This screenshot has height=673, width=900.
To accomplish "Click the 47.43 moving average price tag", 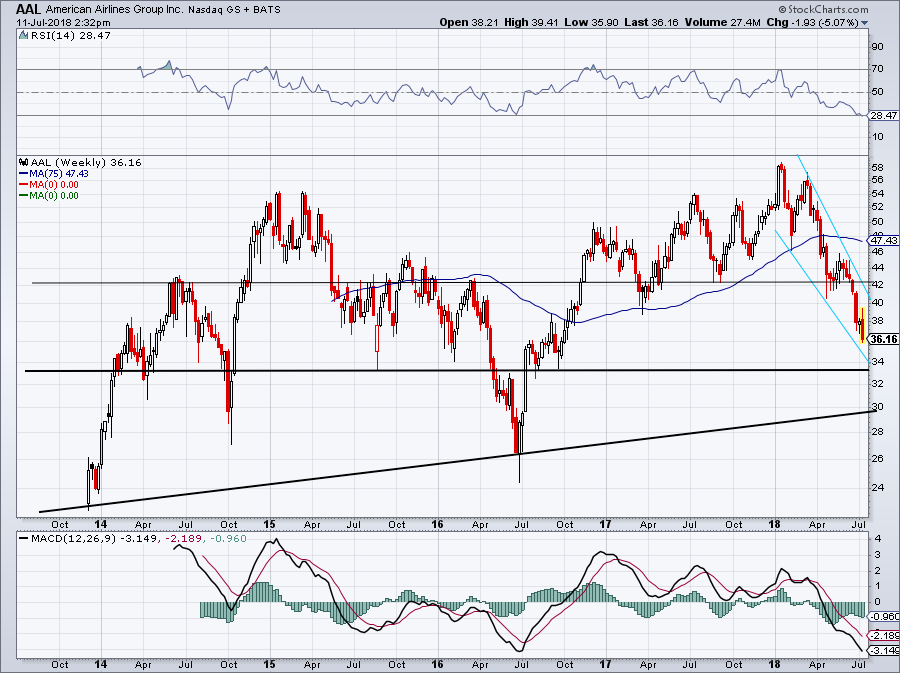I will pos(883,240).
